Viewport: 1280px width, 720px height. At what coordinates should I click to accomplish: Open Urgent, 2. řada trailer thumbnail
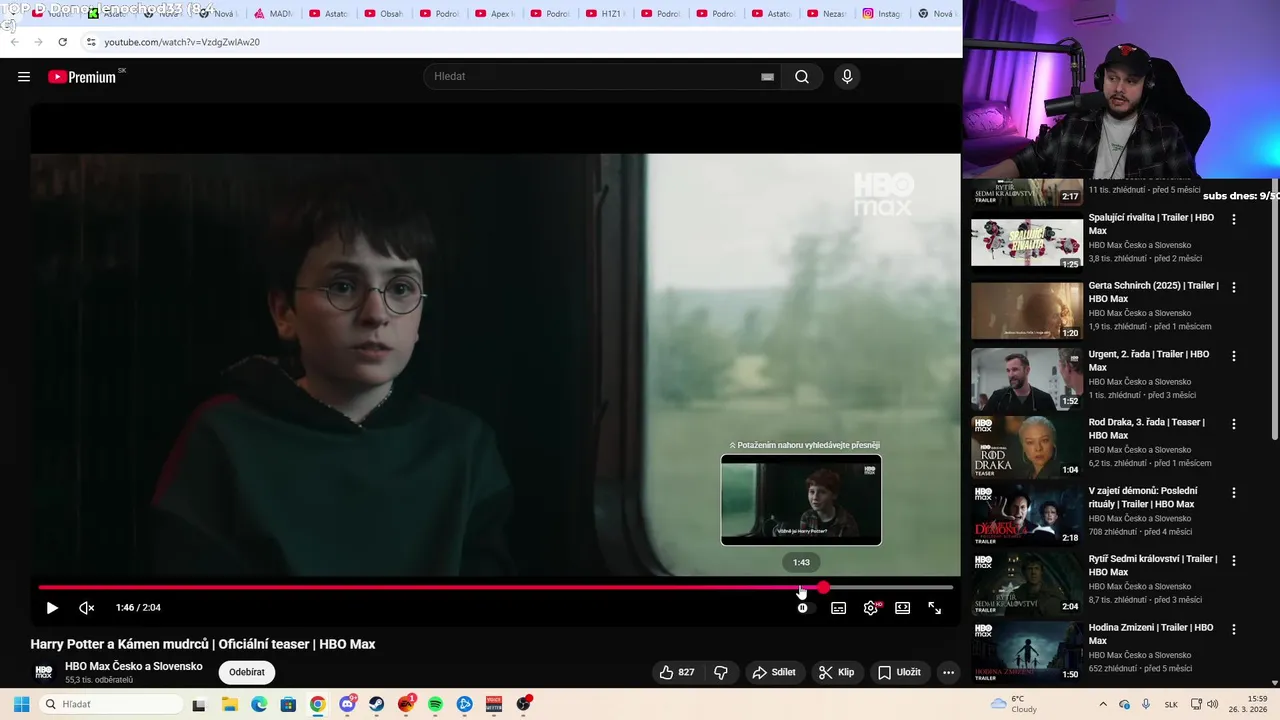pyautogui.click(x=1027, y=378)
